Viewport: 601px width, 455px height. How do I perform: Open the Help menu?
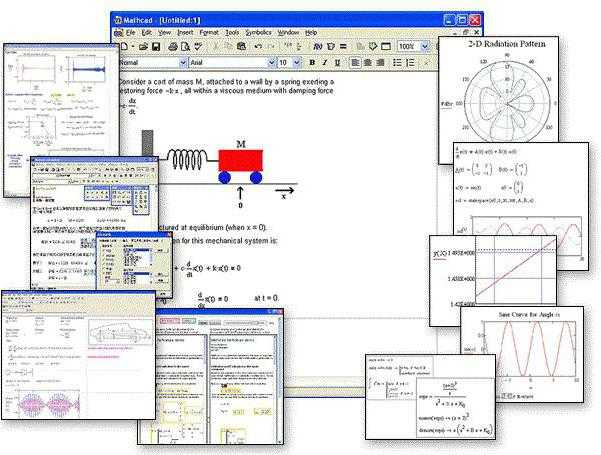(311, 33)
